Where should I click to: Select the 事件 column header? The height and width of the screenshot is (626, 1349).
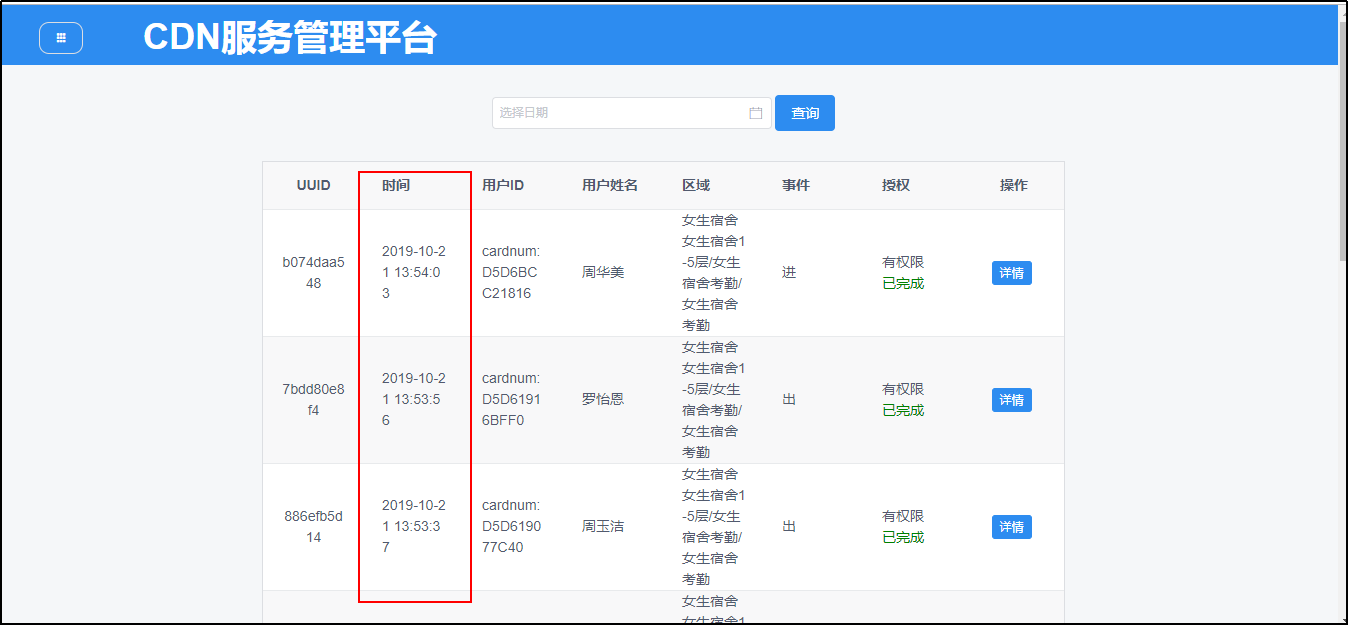(796, 185)
